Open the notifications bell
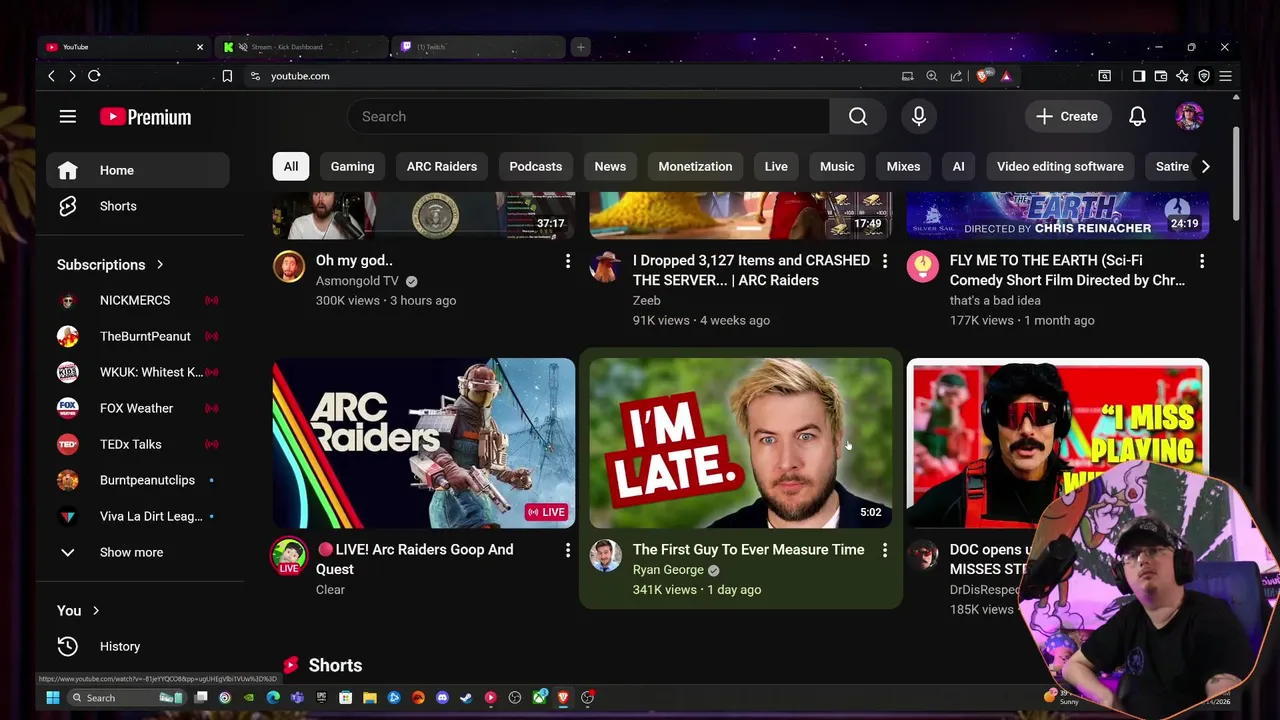 [1137, 117]
